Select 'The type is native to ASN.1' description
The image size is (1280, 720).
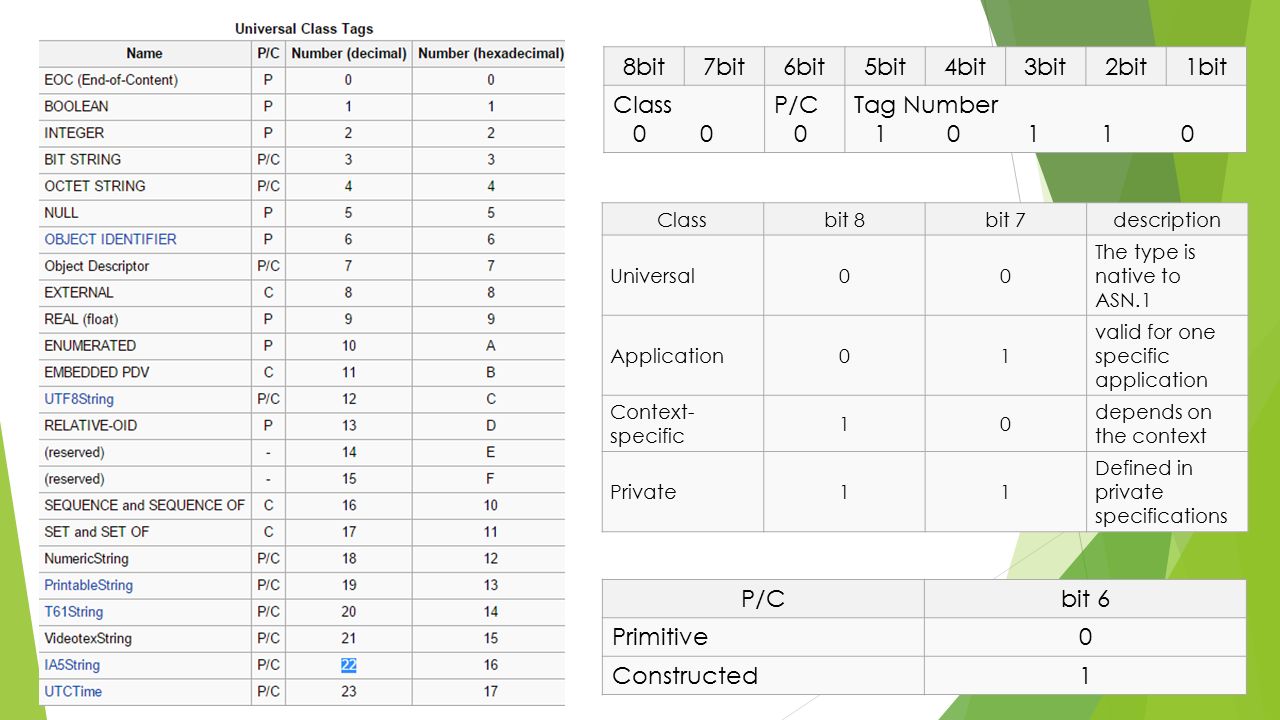[1167, 276]
